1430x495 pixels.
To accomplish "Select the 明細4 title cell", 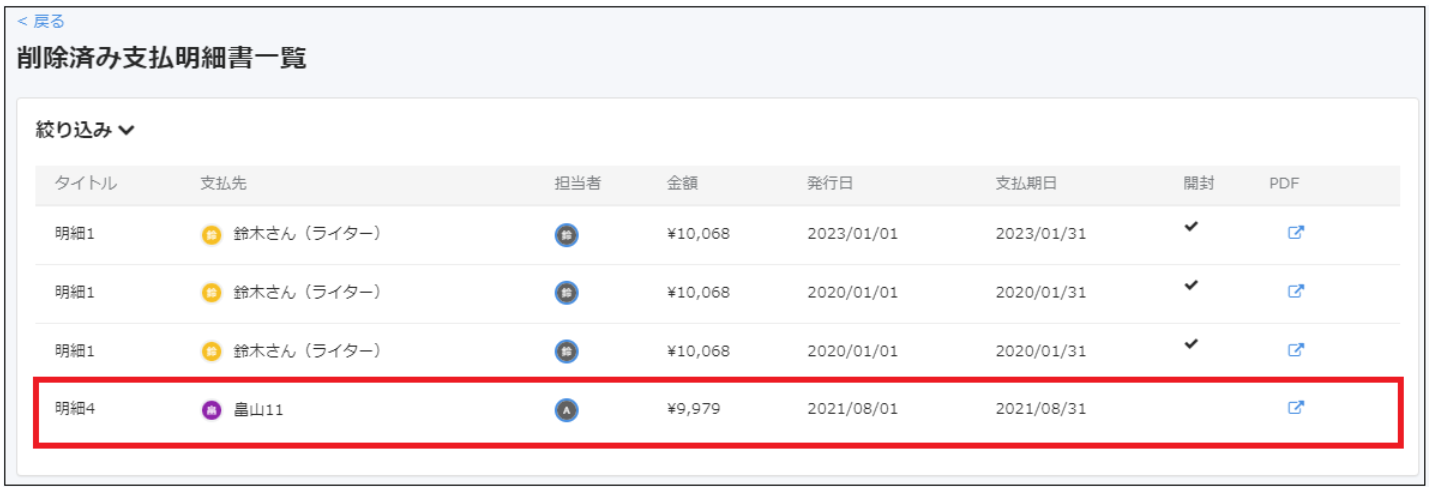I will tap(72, 409).
